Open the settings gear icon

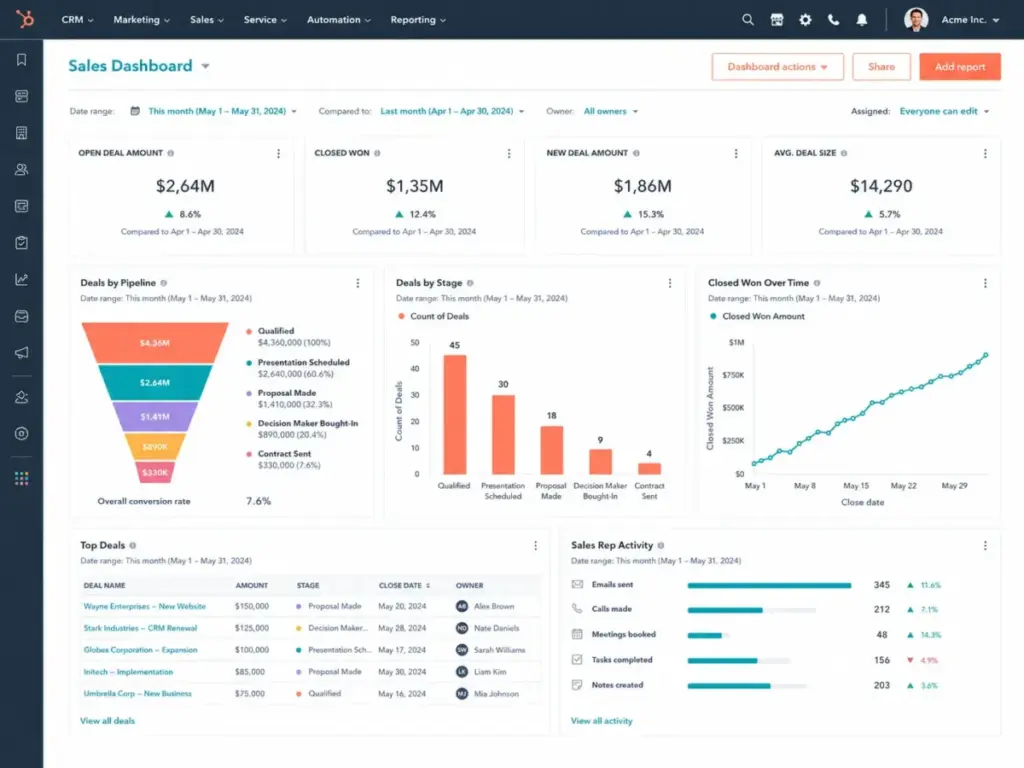[x=805, y=20]
